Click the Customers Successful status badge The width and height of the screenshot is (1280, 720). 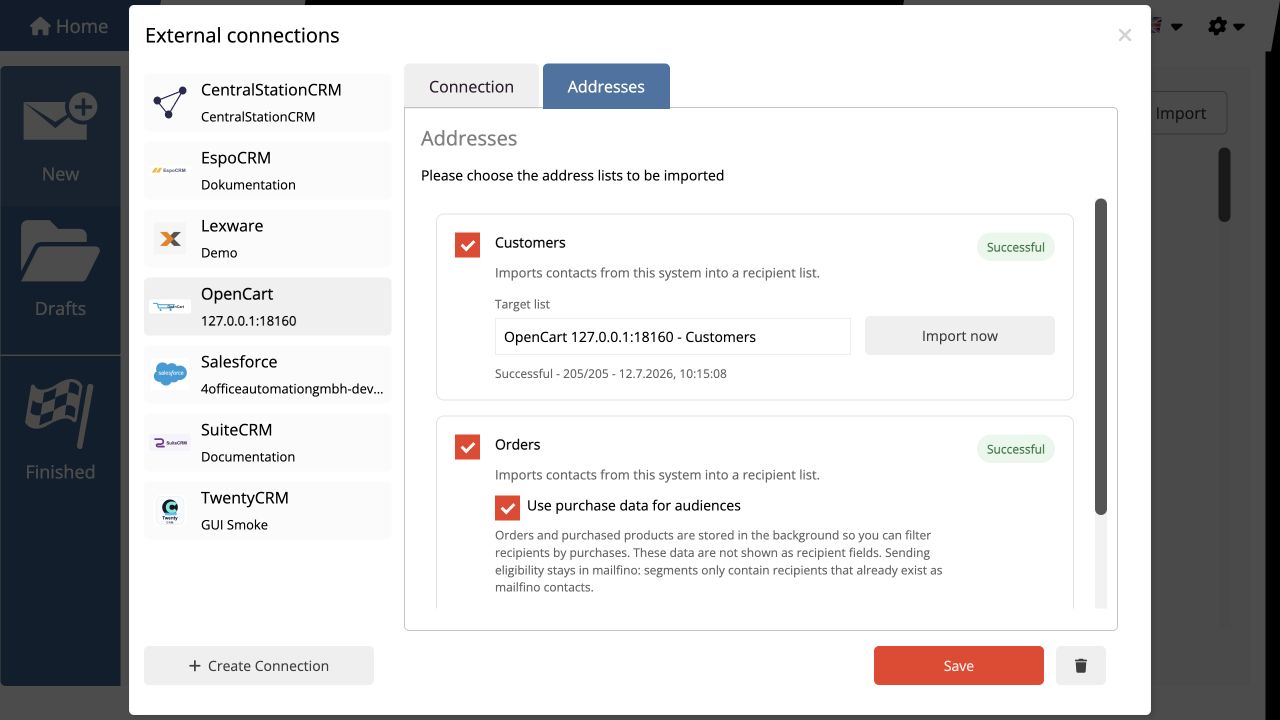click(1015, 247)
